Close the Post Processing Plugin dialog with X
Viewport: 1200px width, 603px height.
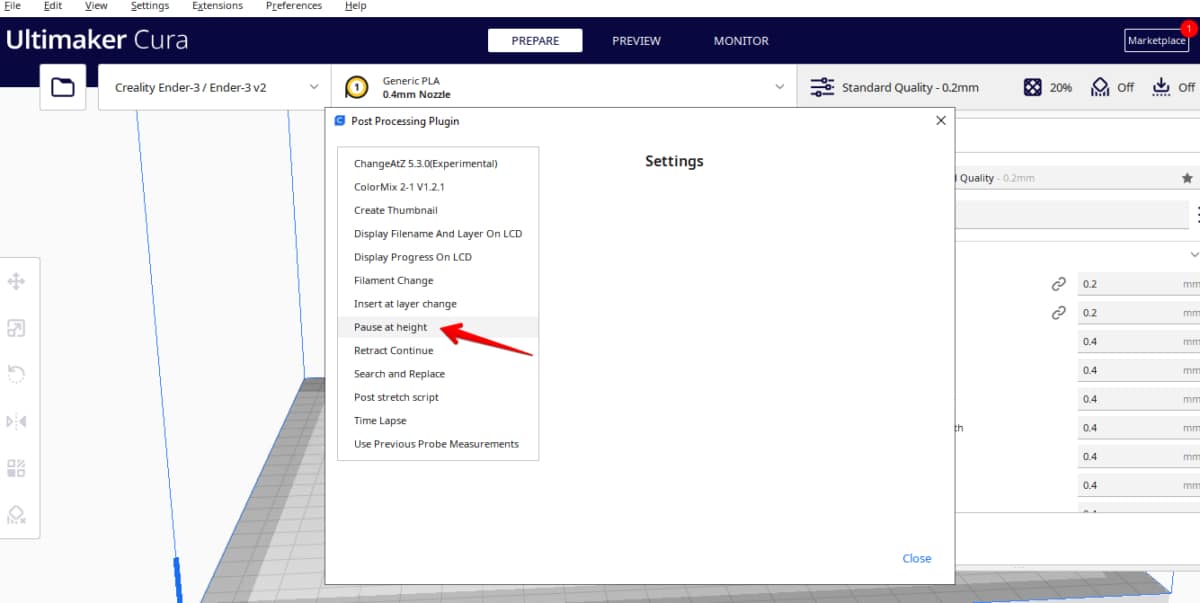(x=940, y=120)
